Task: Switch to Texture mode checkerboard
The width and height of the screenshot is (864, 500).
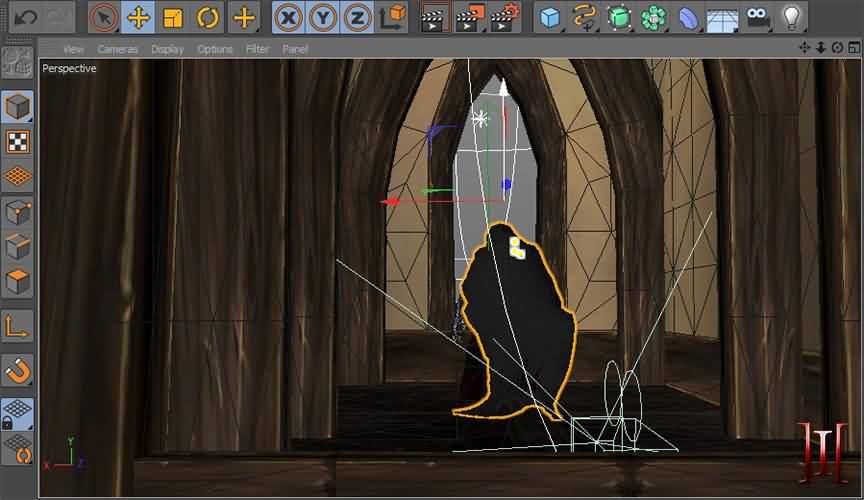Action: click(18, 142)
